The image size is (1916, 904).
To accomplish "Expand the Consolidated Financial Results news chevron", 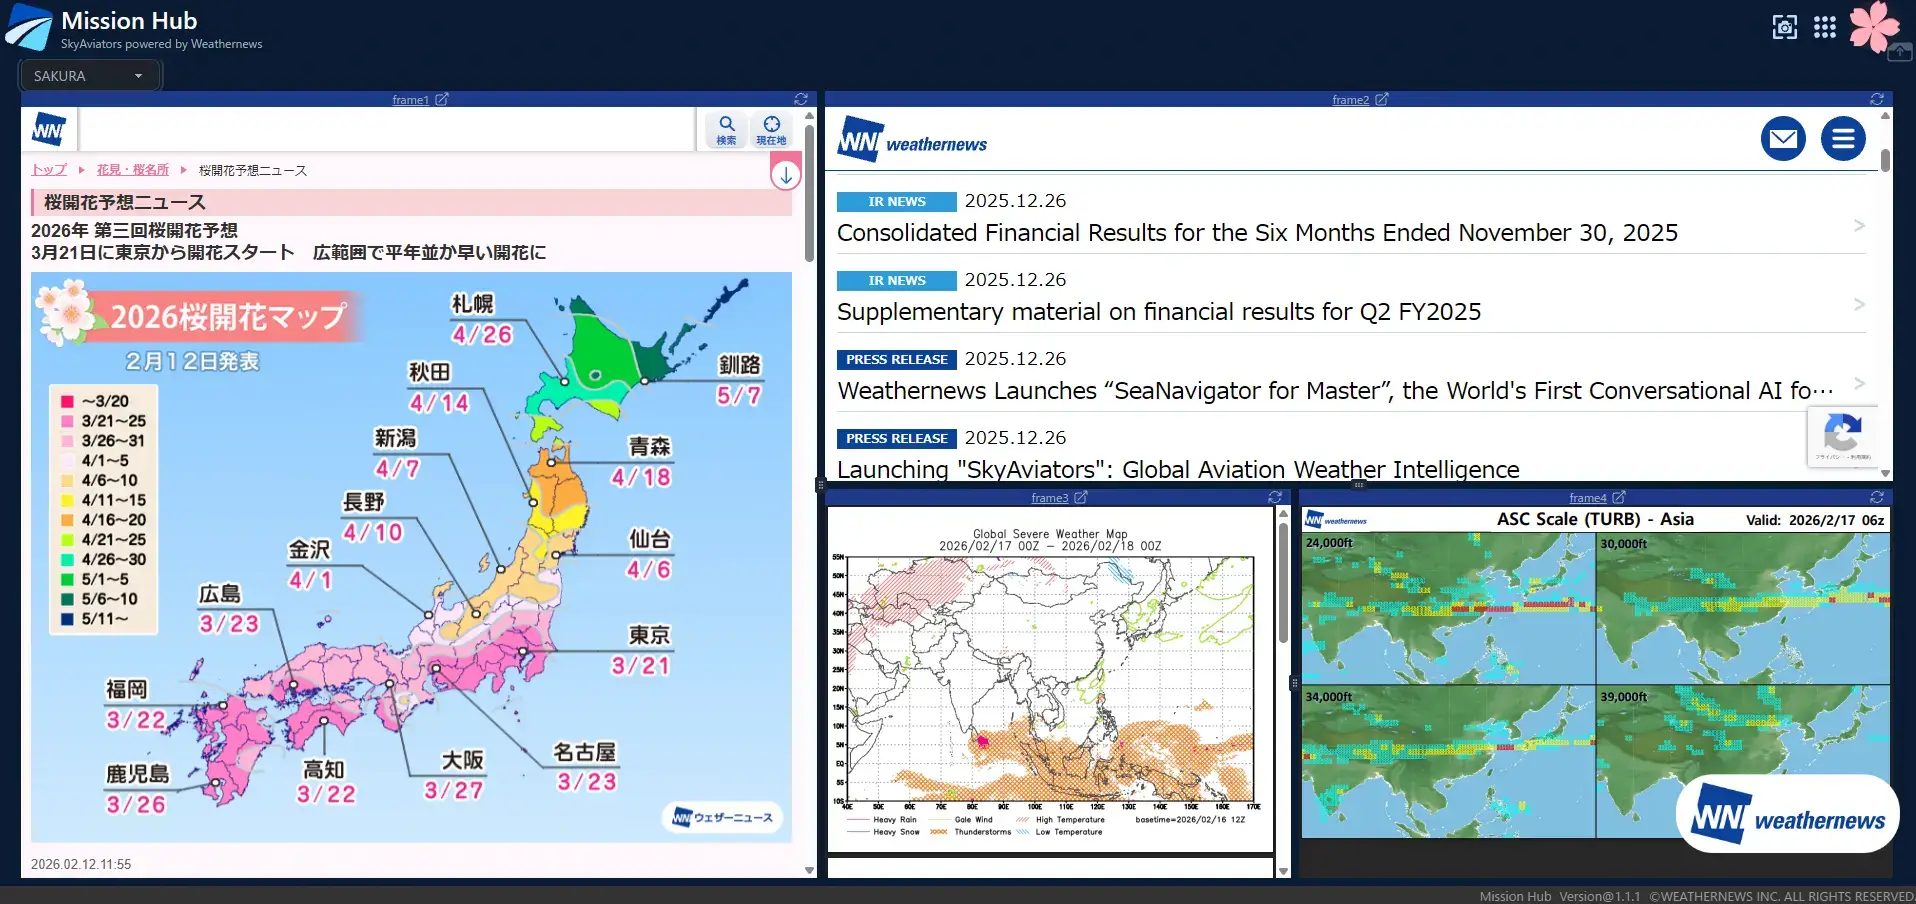I will coord(1859,226).
